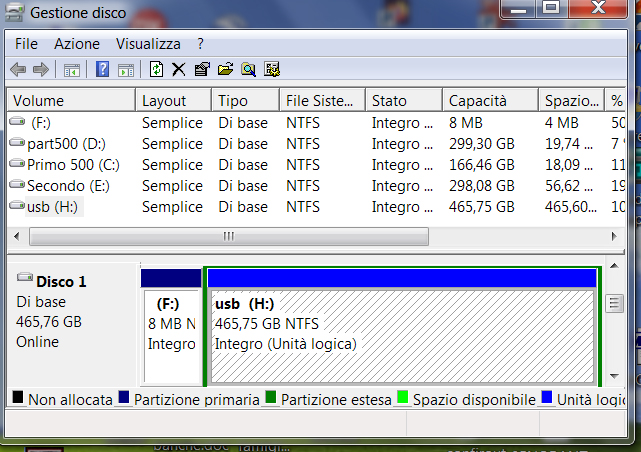The height and width of the screenshot is (452, 641).
Task: Click the drive icon of volume (F:)
Action: tap(17, 121)
